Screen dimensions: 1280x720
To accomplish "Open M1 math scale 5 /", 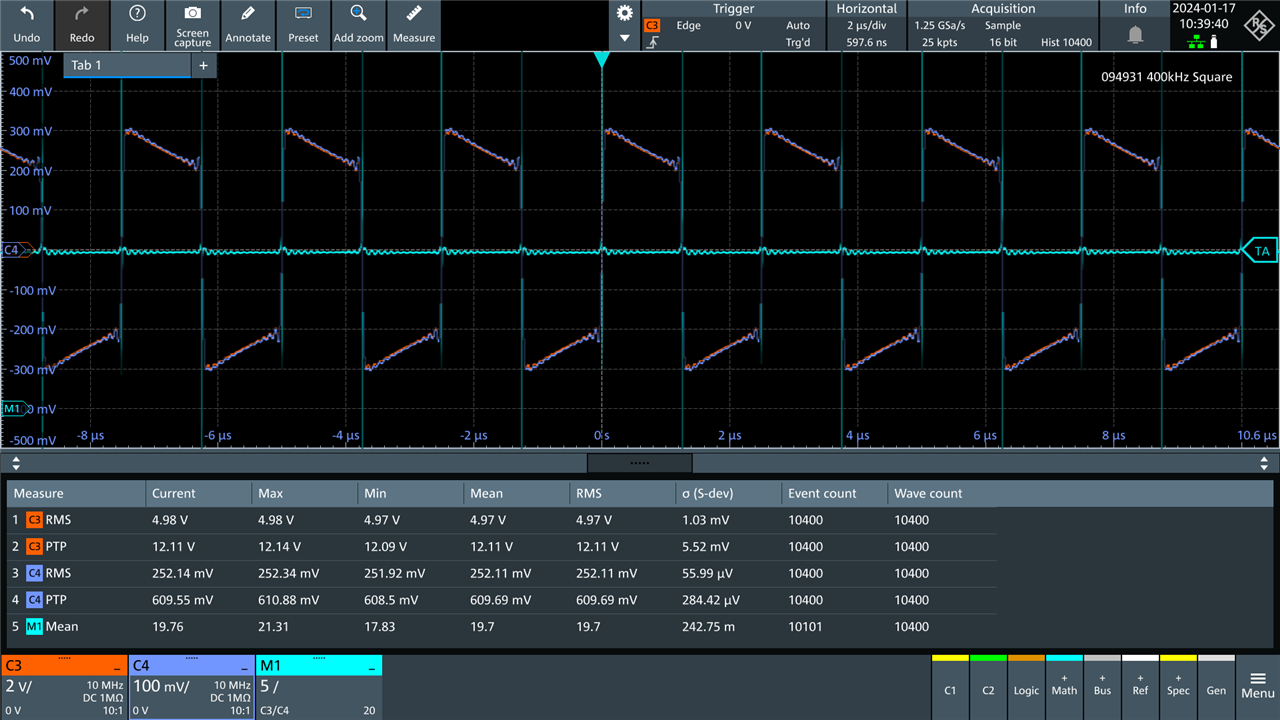I will tap(269, 686).
